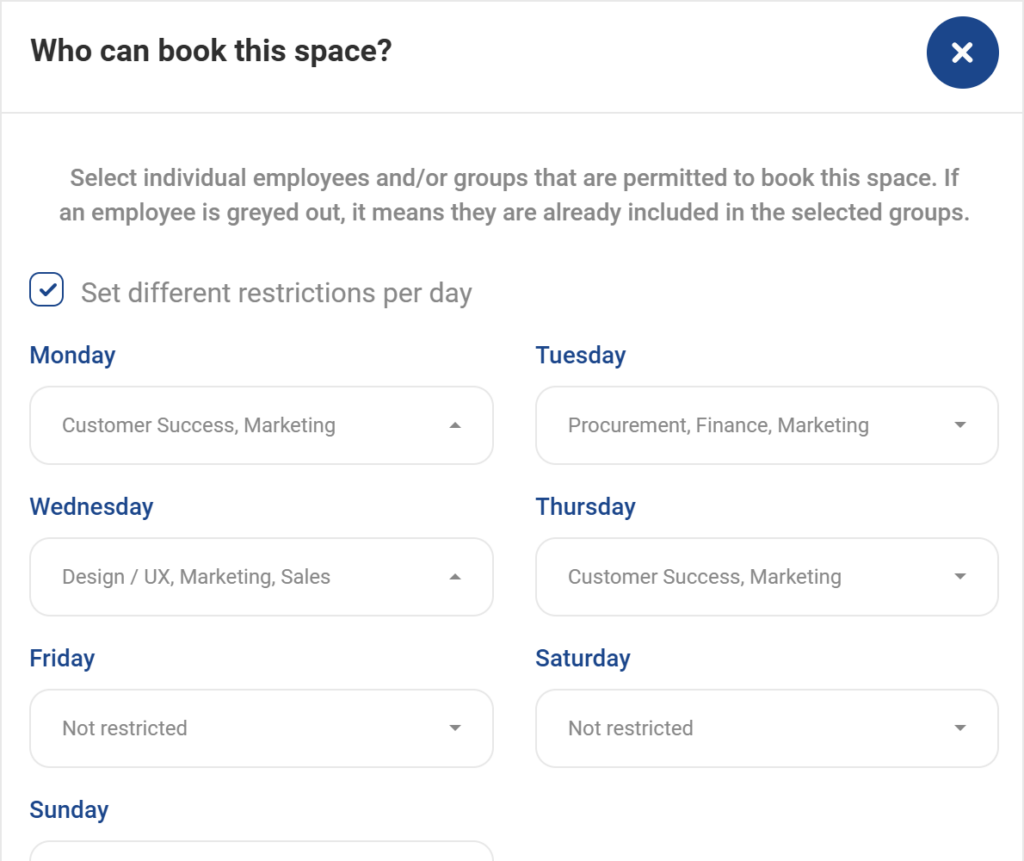Open the Friday 'Not restricted' dropdown
The width and height of the screenshot is (1024, 861).
[x=261, y=728]
